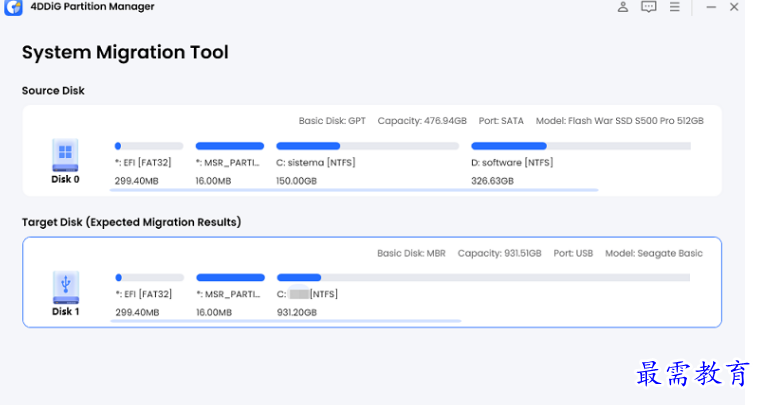Viewport: 758px width, 405px height.
Task: Click the source MSR partition usage bar
Action: point(230,146)
